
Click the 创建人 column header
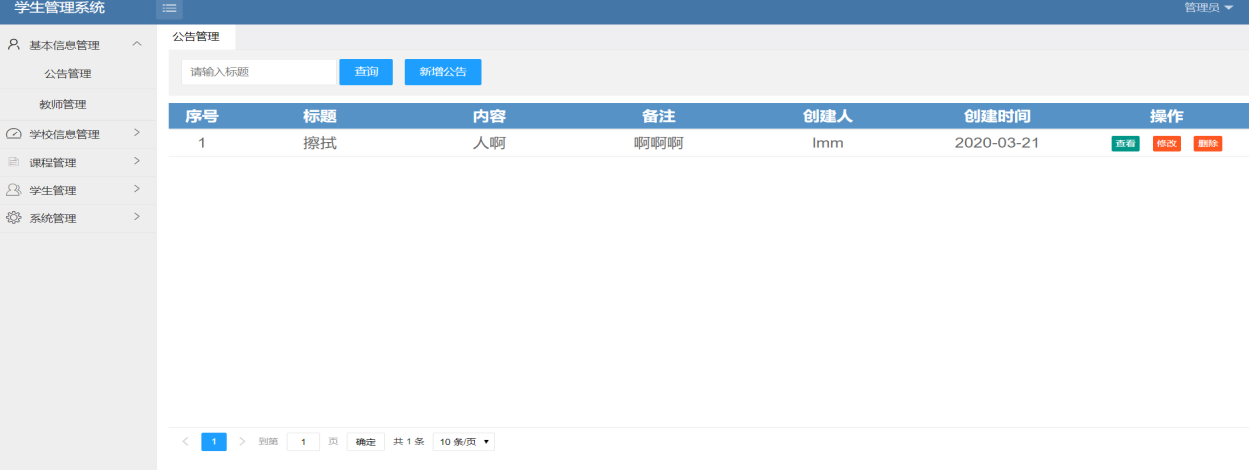pos(828,116)
